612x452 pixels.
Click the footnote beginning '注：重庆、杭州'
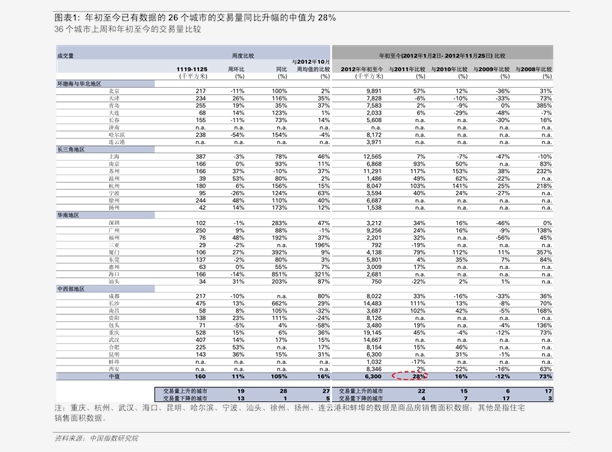tap(290, 413)
